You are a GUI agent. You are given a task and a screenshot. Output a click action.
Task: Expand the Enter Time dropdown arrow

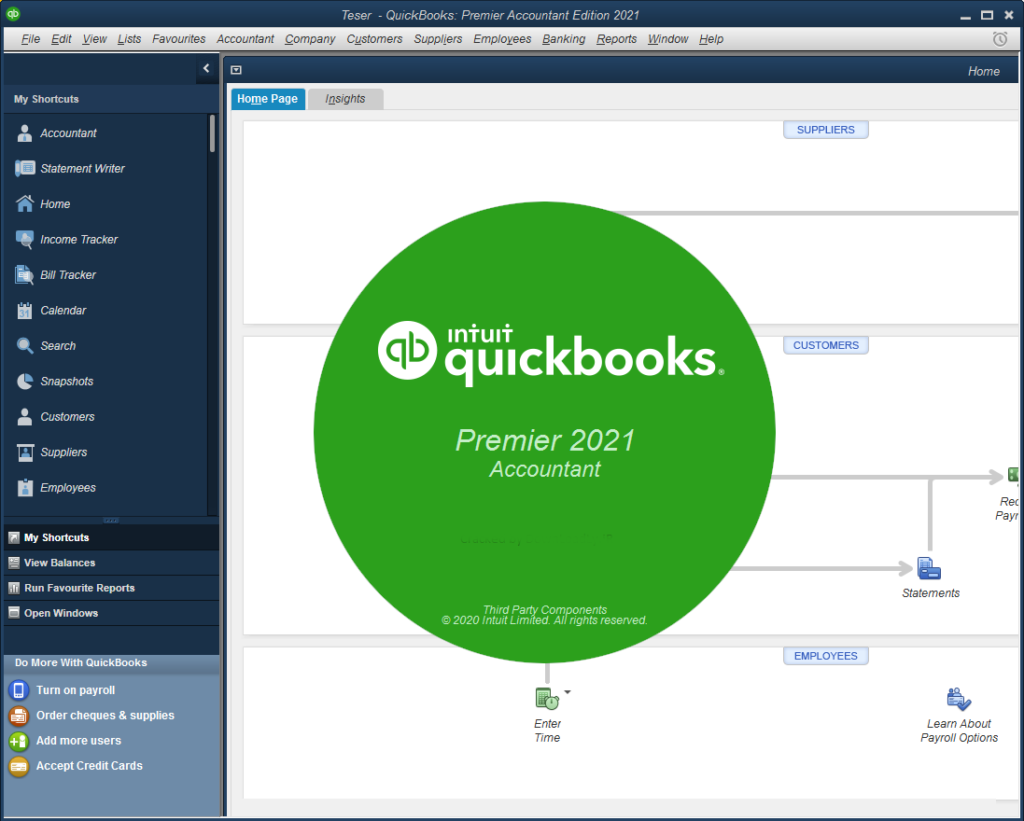click(568, 692)
